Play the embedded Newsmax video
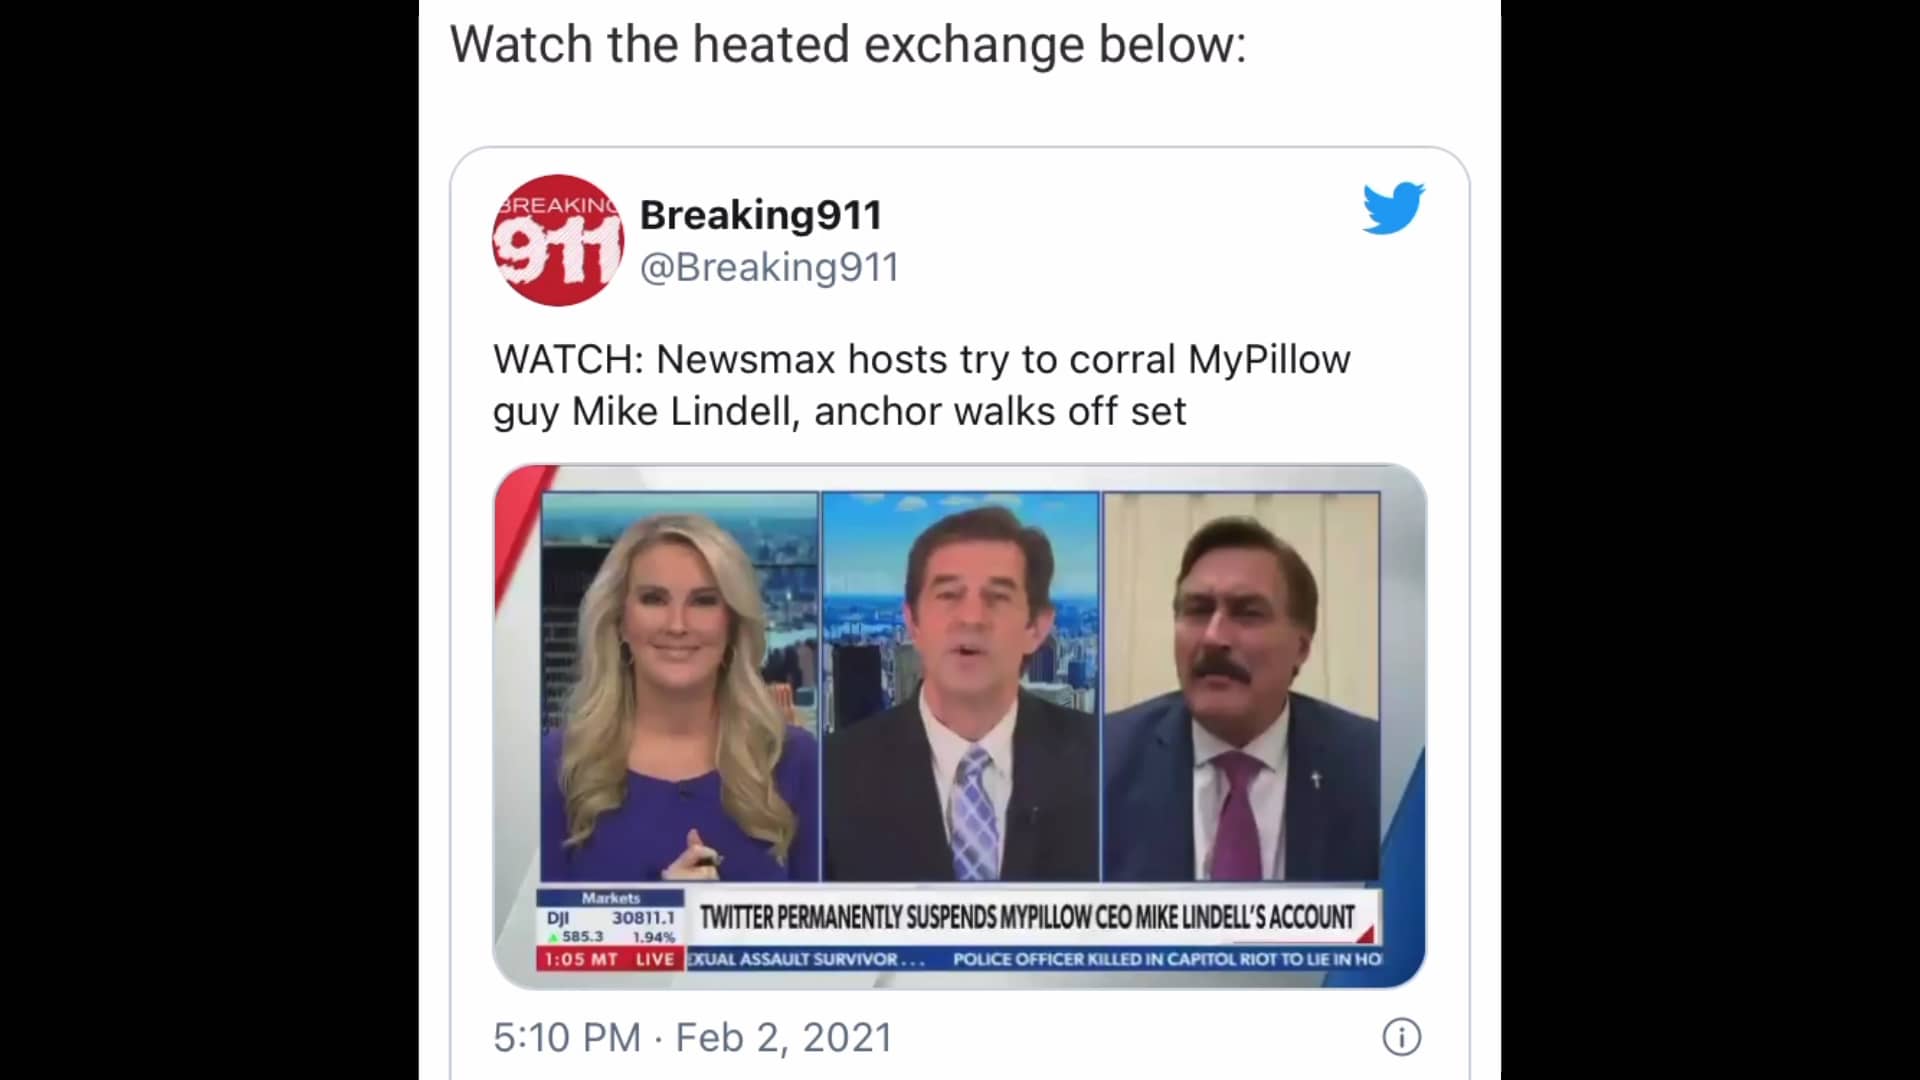This screenshot has height=1080, width=1920. (x=960, y=726)
